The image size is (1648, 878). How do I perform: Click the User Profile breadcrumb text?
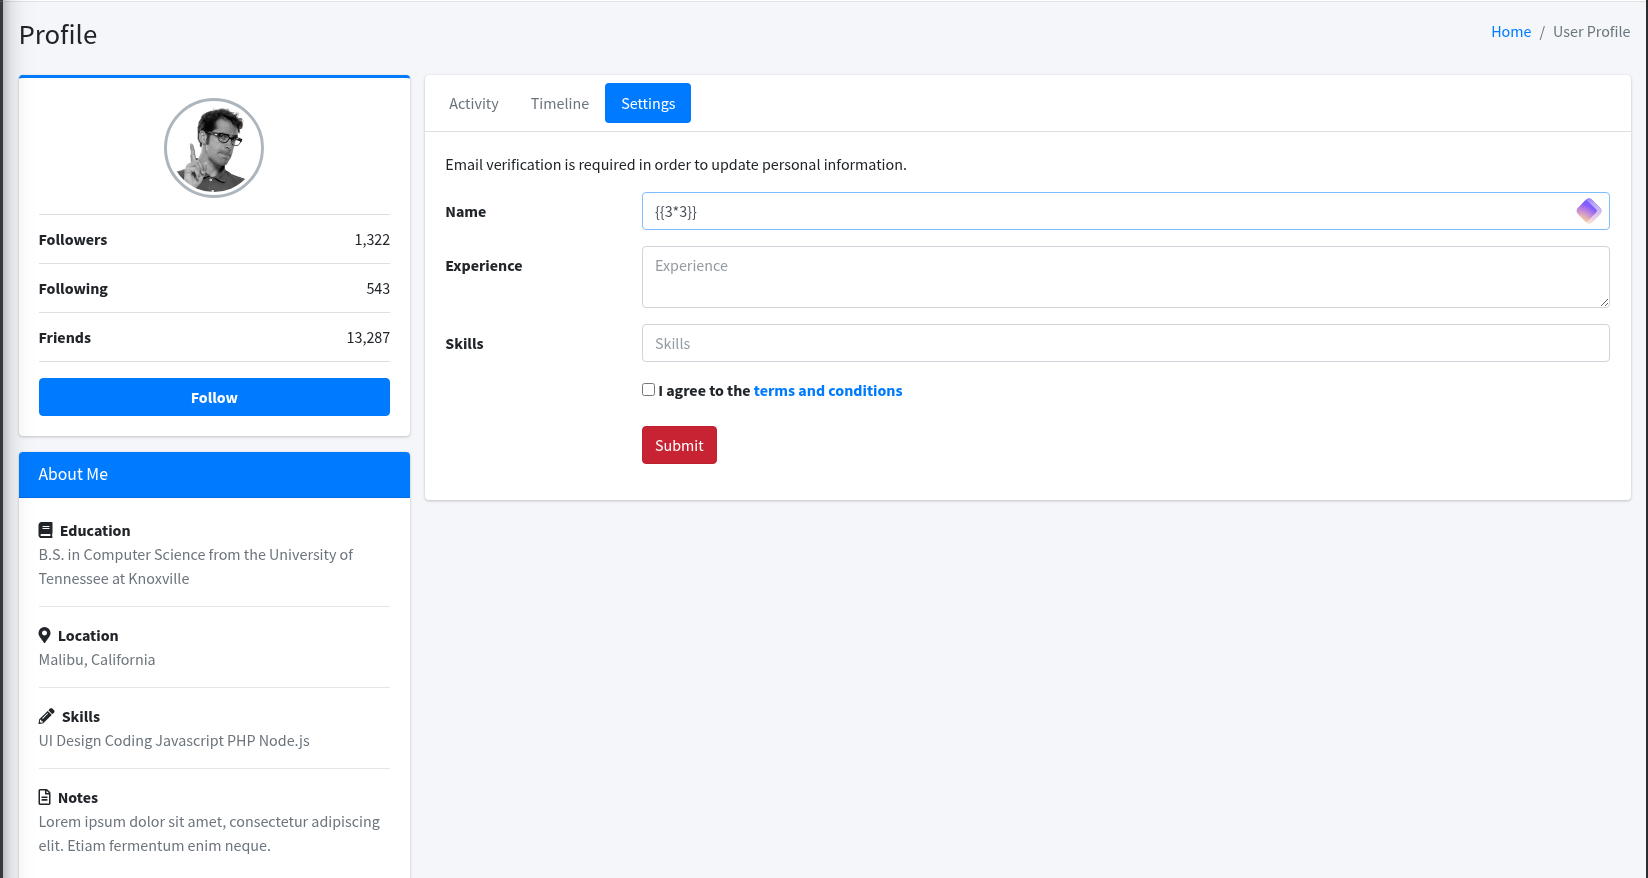pos(1591,31)
